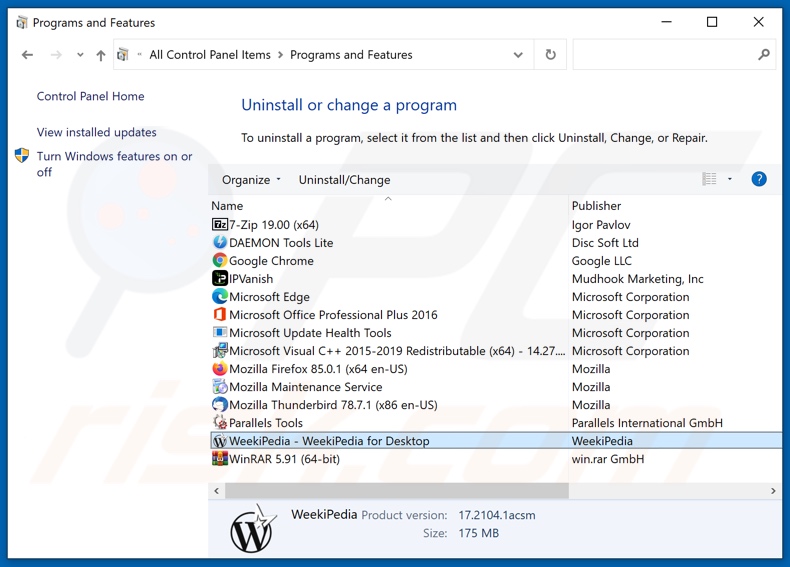Image resolution: width=790 pixels, height=567 pixels.
Task: Click the Google Chrome icon in list
Action: pyautogui.click(x=220, y=261)
